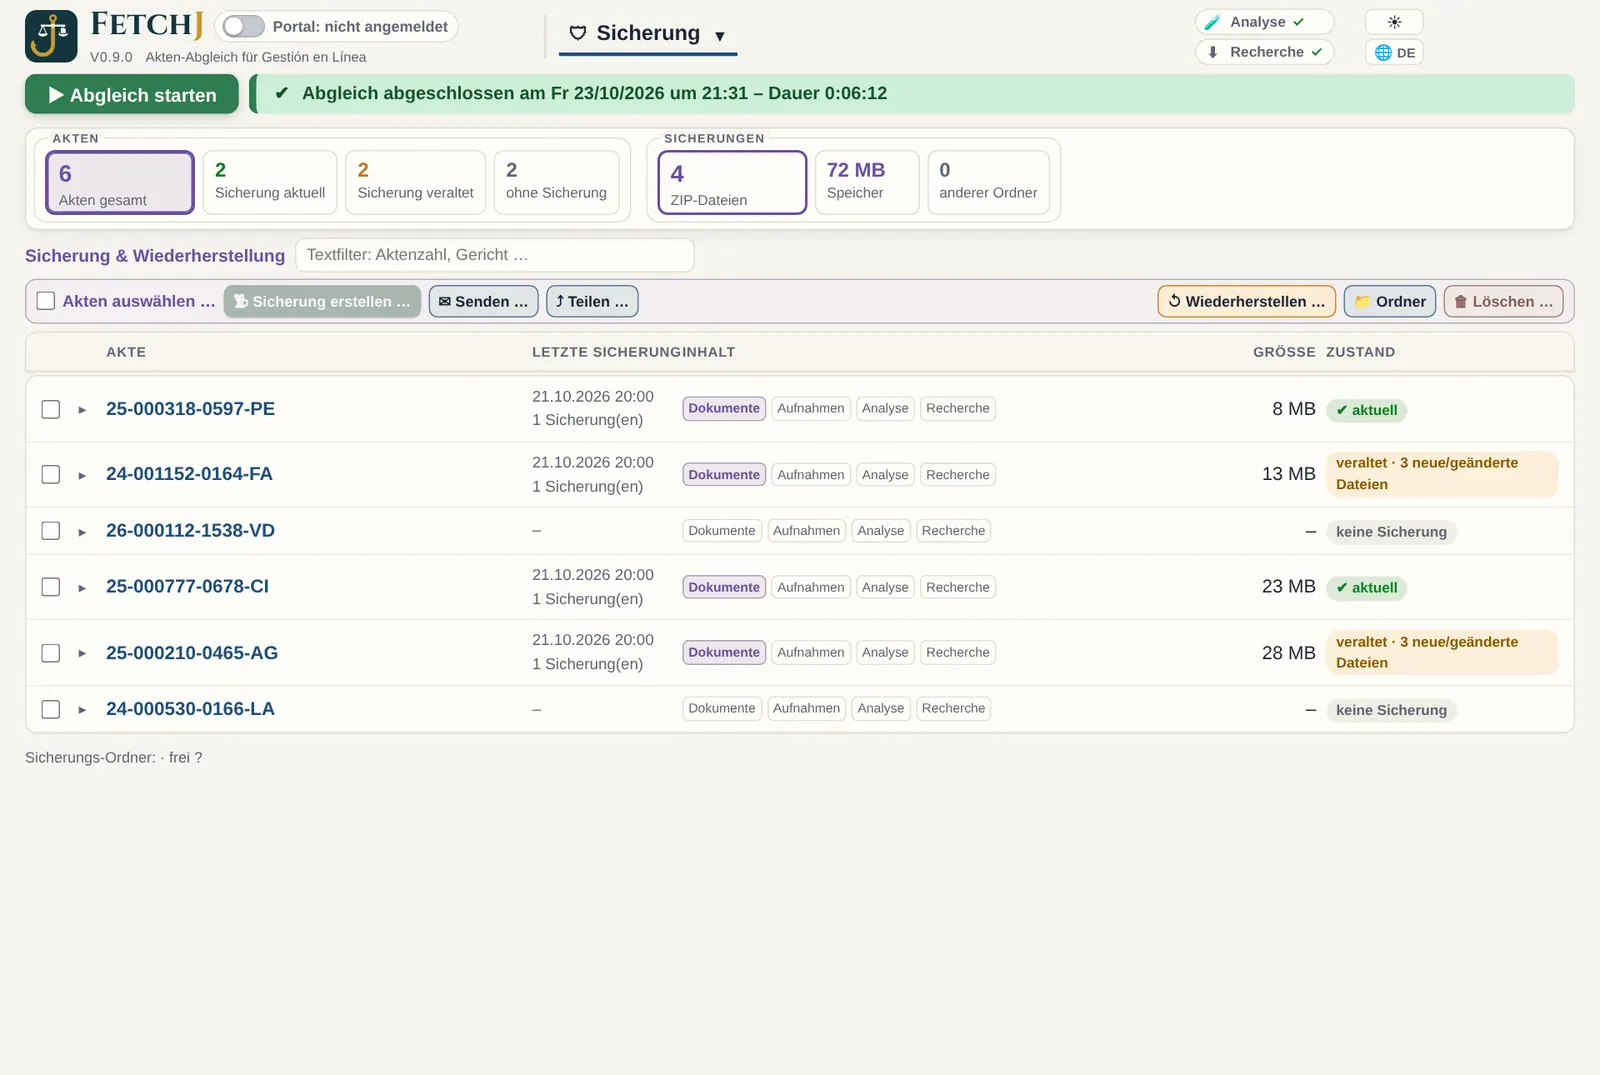The image size is (1600, 1075).
Task: Click the Löschen trash button
Action: (x=1503, y=301)
